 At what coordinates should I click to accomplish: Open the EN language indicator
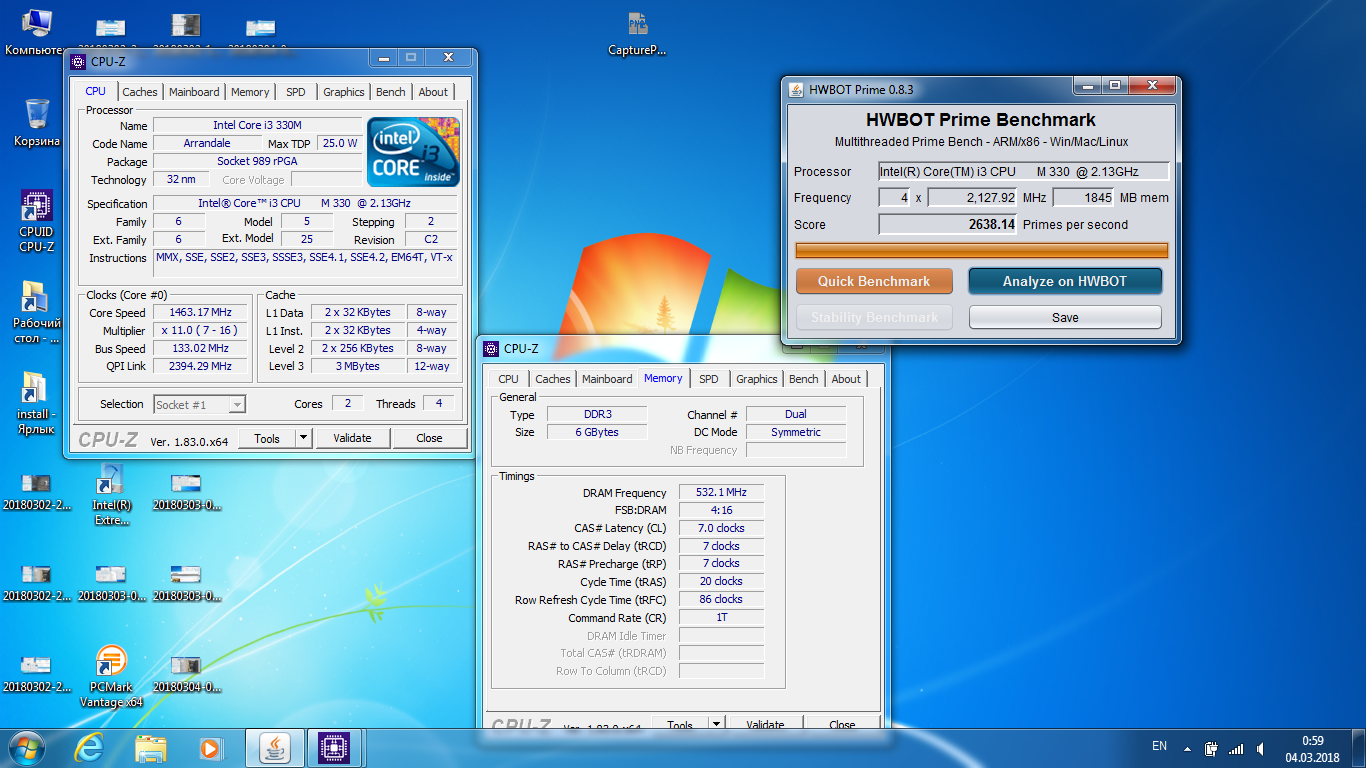(x=1159, y=746)
